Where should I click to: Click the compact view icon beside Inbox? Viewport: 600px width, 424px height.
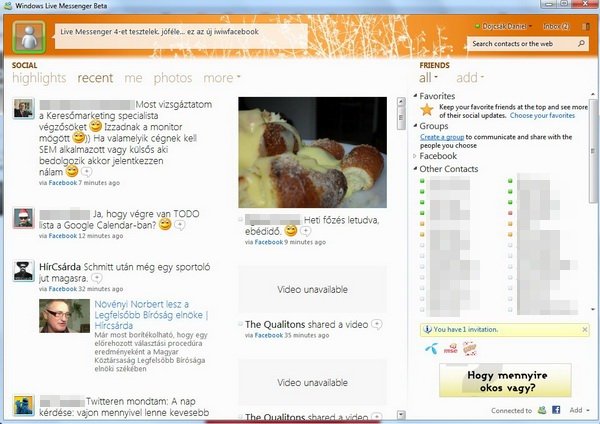tap(585, 26)
